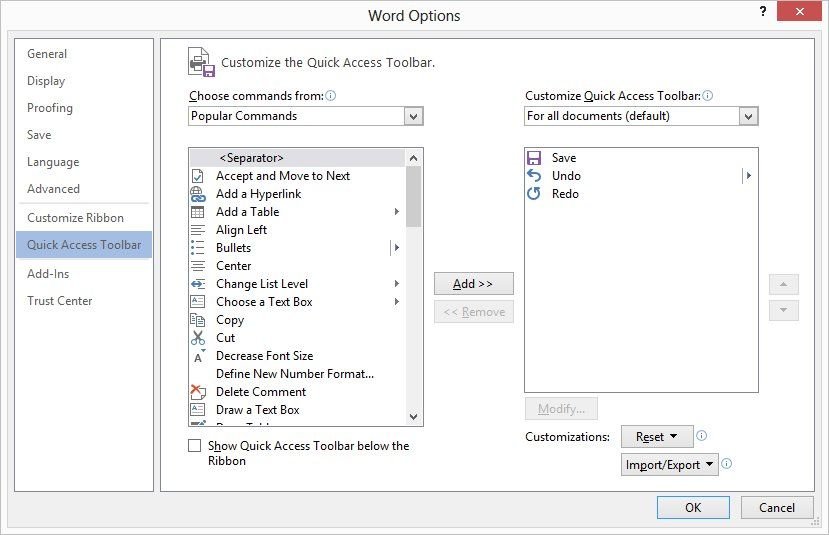
Task: Choose the Add a Table grid icon
Action: pyautogui.click(x=197, y=212)
